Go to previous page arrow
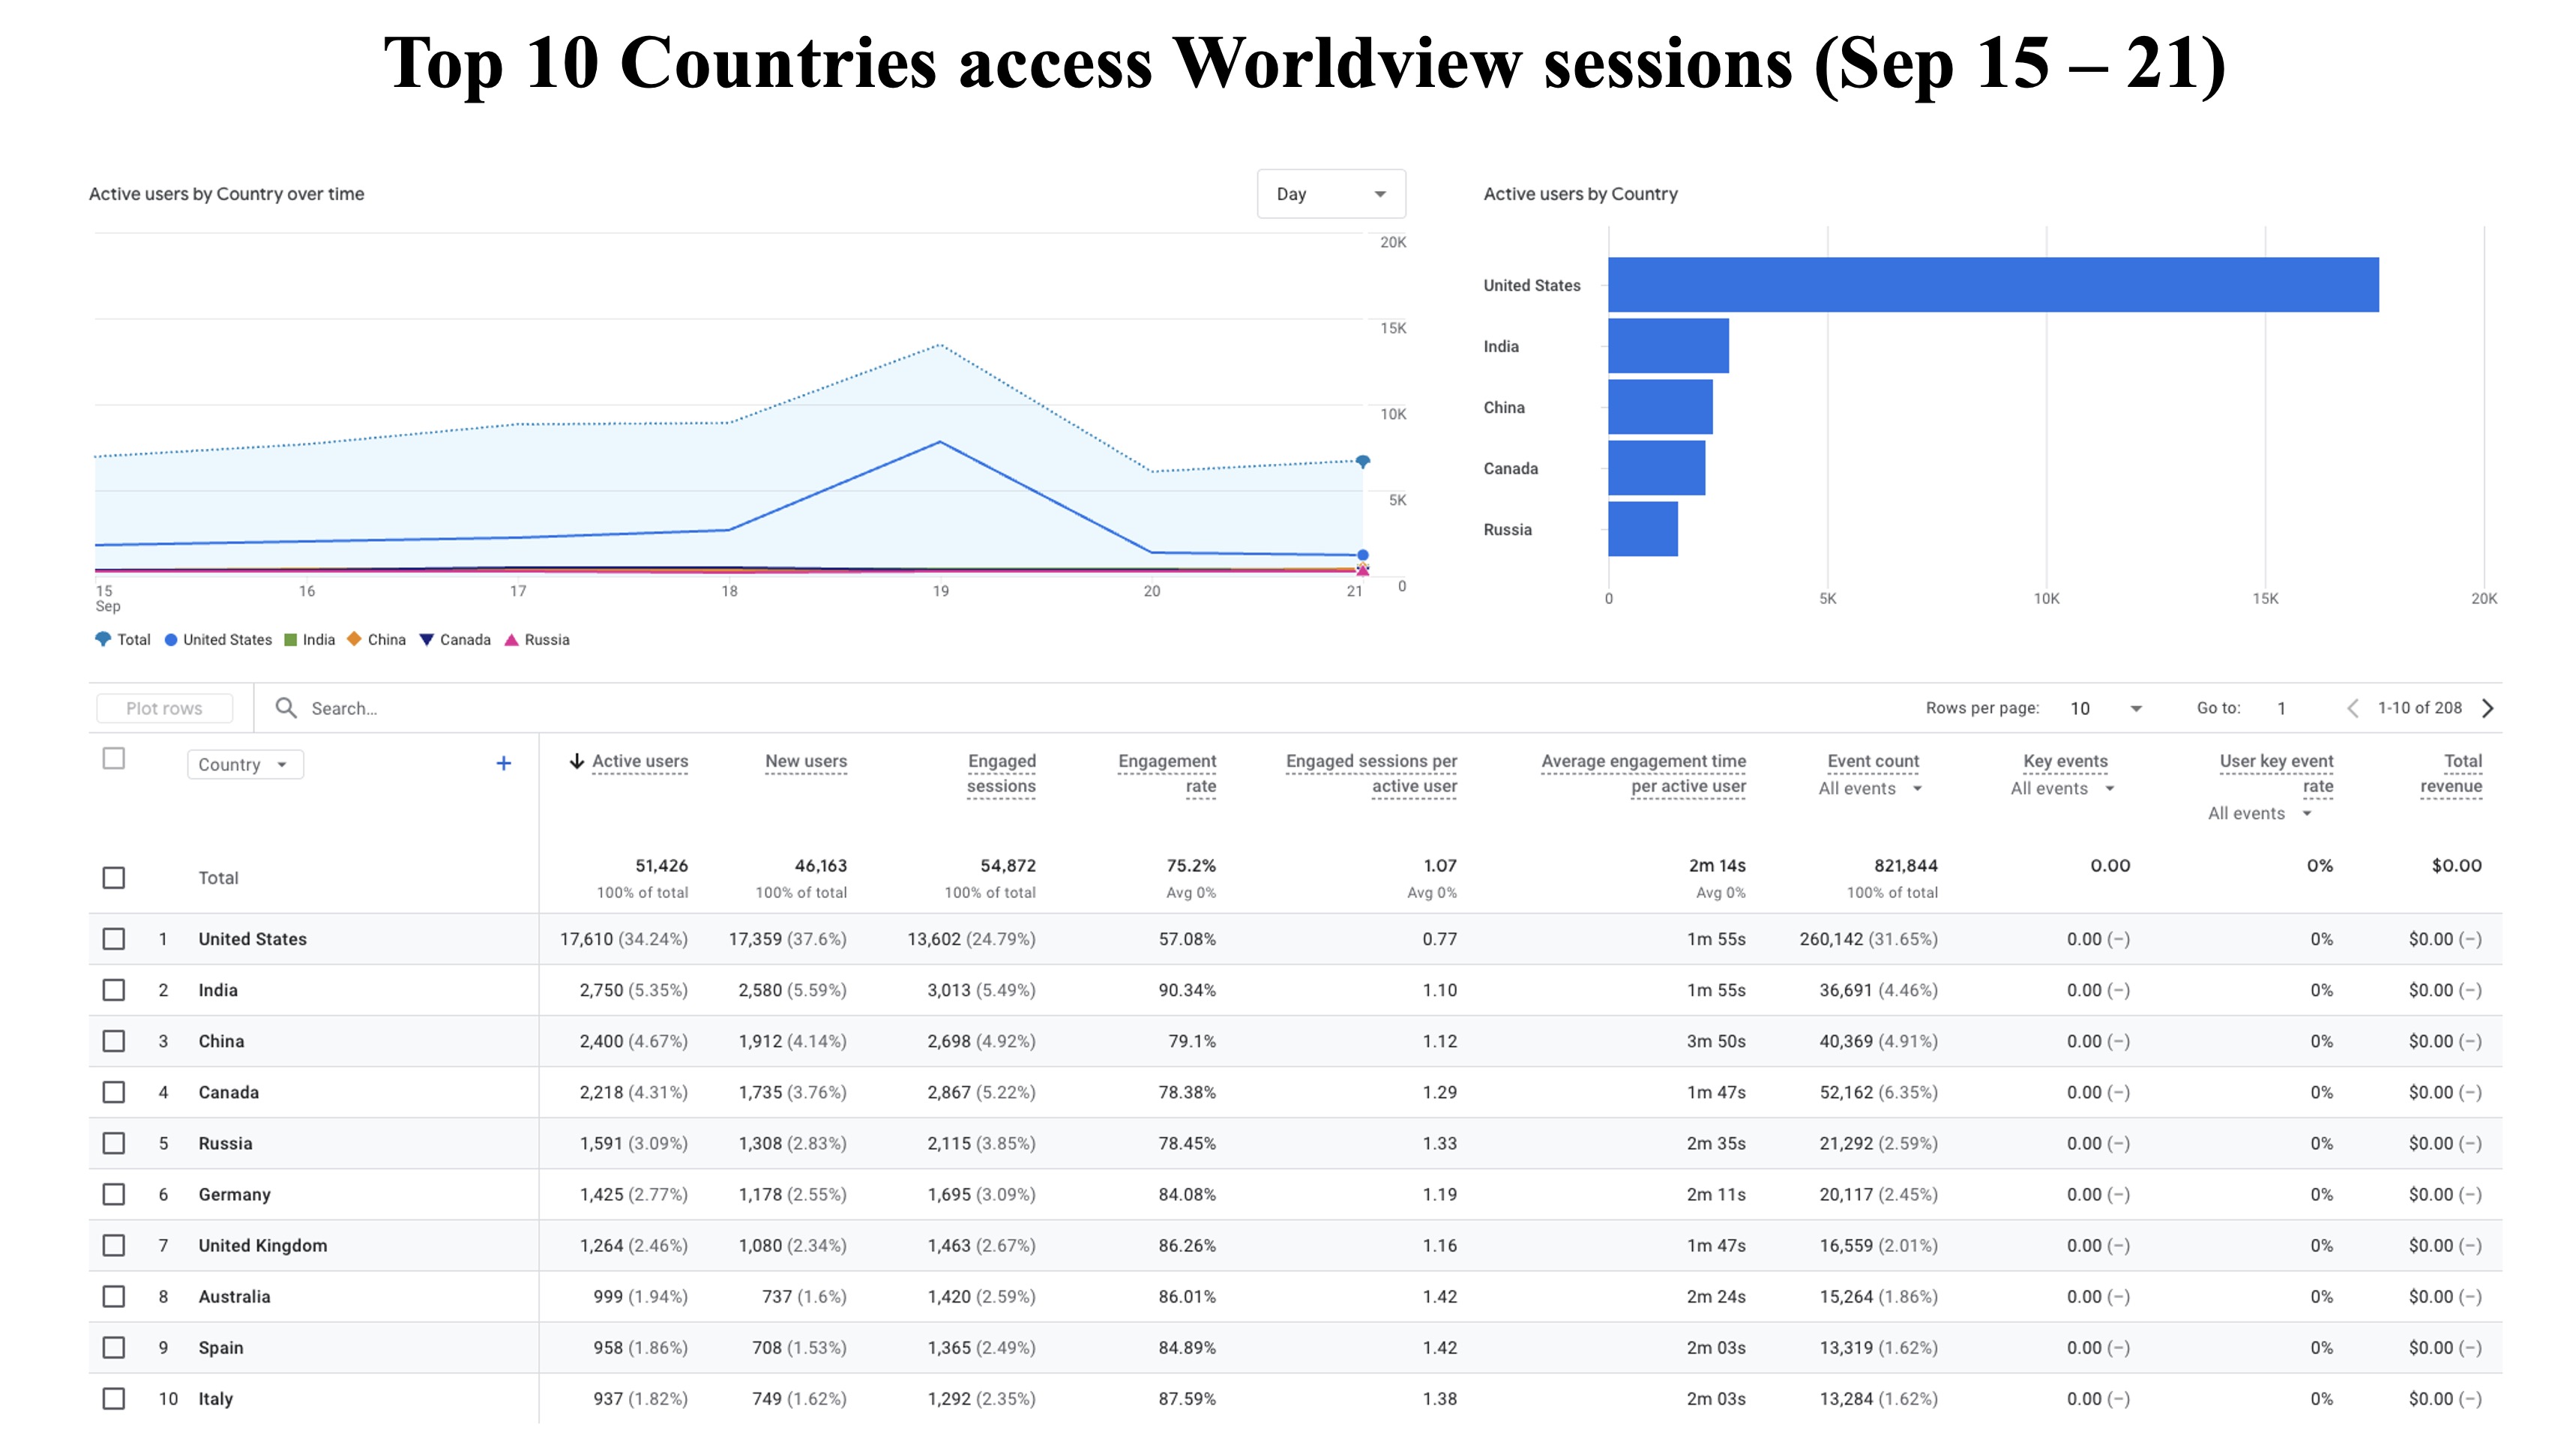Viewport: 2576px width, 1433px height. click(x=2353, y=708)
